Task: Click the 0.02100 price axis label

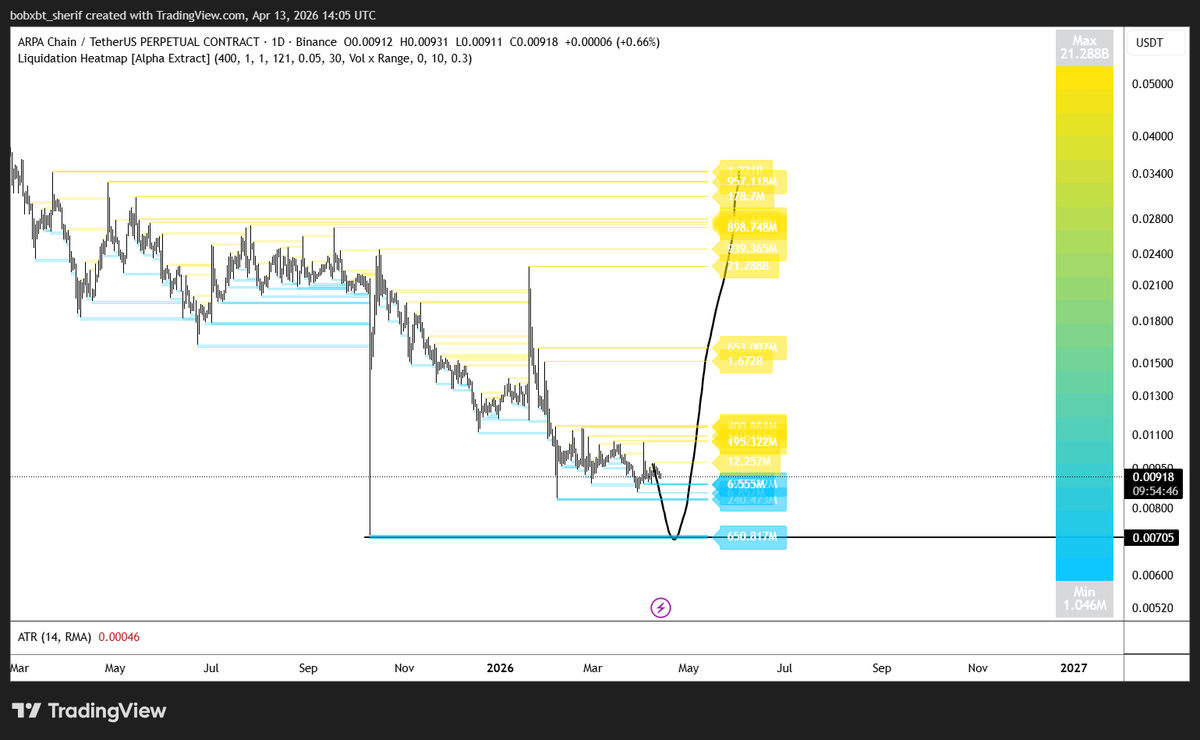Action: coord(1151,286)
